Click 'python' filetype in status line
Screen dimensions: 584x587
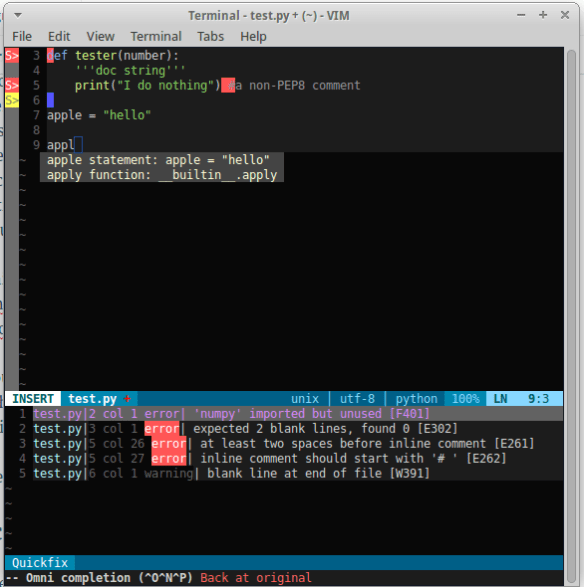point(416,399)
